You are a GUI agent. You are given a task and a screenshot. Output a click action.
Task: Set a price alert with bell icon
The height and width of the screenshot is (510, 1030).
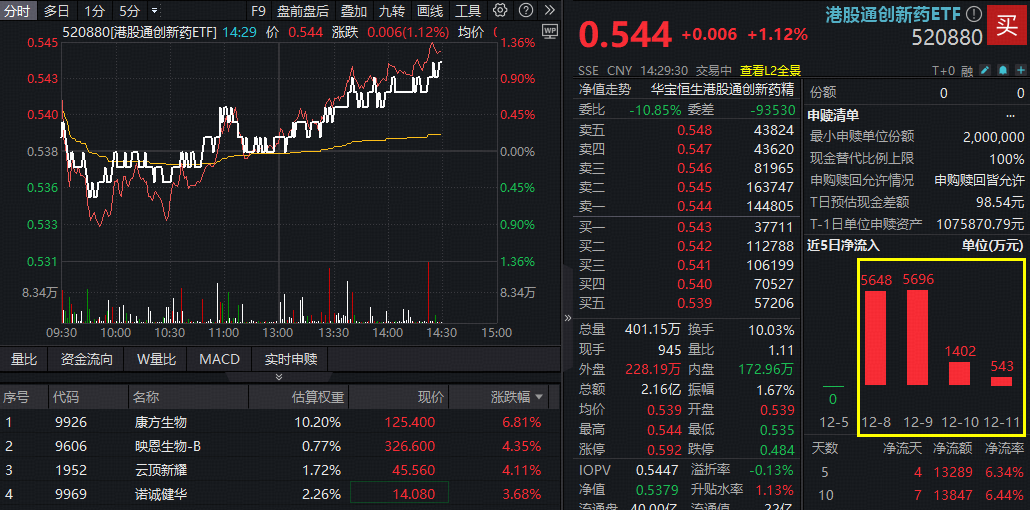click(x=1002, y=70)
